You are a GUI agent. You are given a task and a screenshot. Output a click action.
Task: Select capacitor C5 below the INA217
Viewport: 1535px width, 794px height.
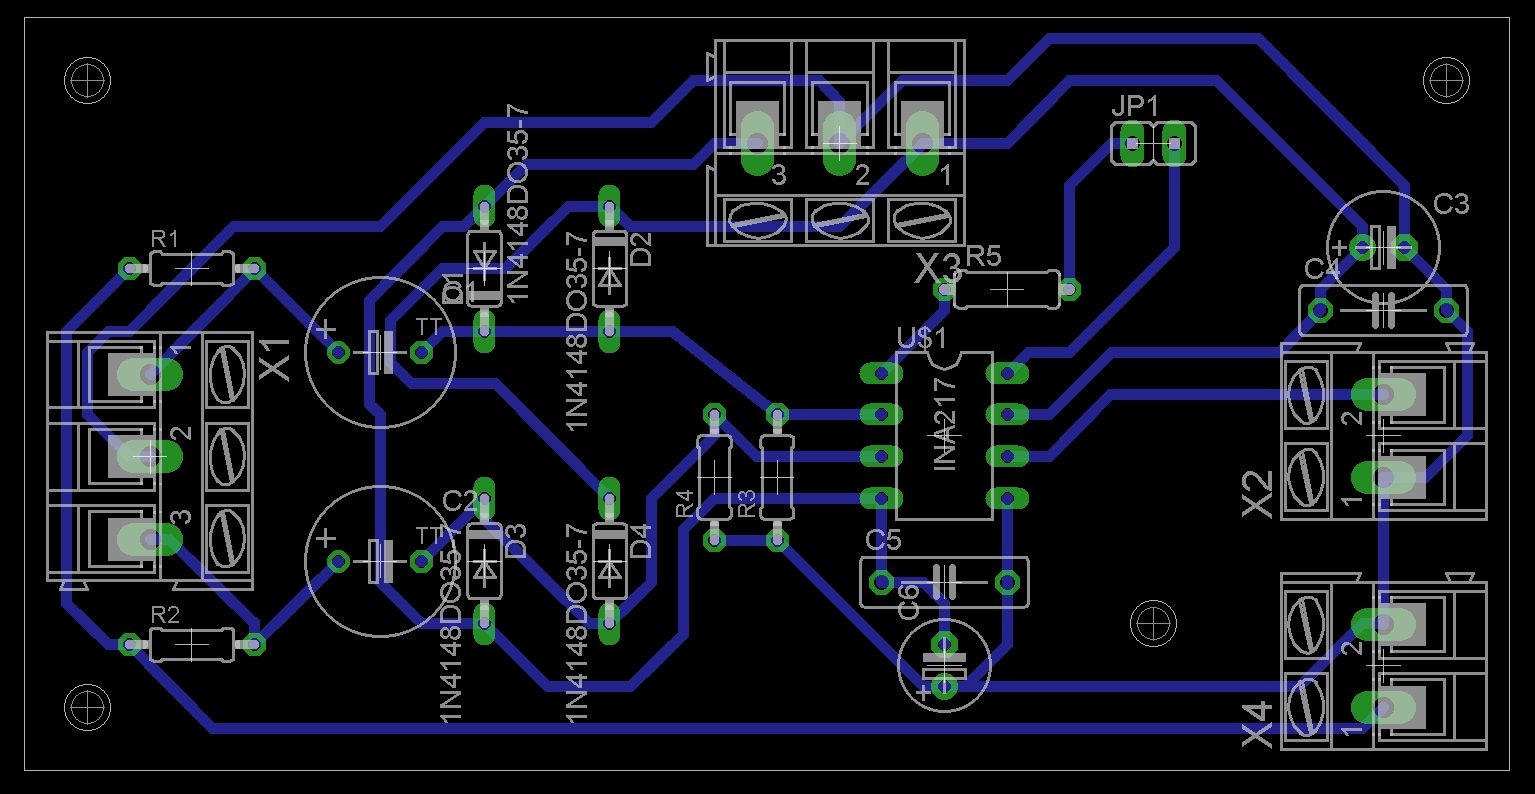(943, 580)
